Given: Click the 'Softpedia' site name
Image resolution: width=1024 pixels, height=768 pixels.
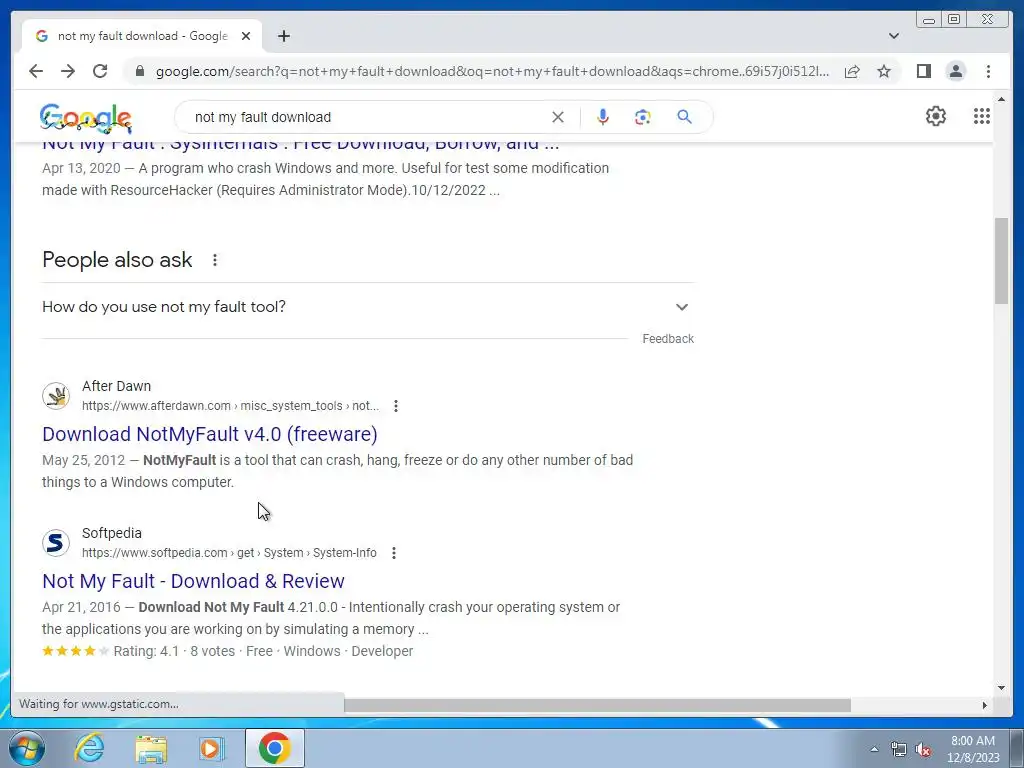Looking at the screenshot, I should 112,534.
